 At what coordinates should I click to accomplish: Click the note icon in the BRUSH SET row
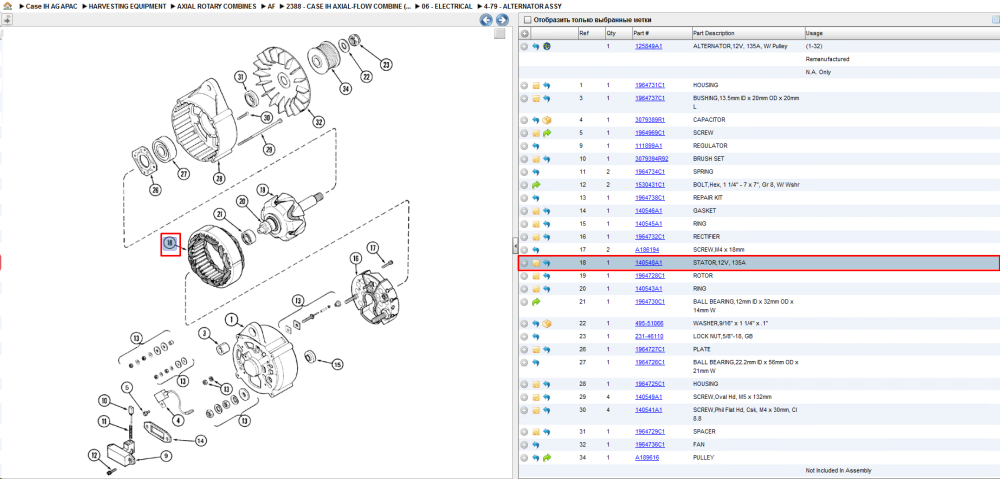(536, 159)
